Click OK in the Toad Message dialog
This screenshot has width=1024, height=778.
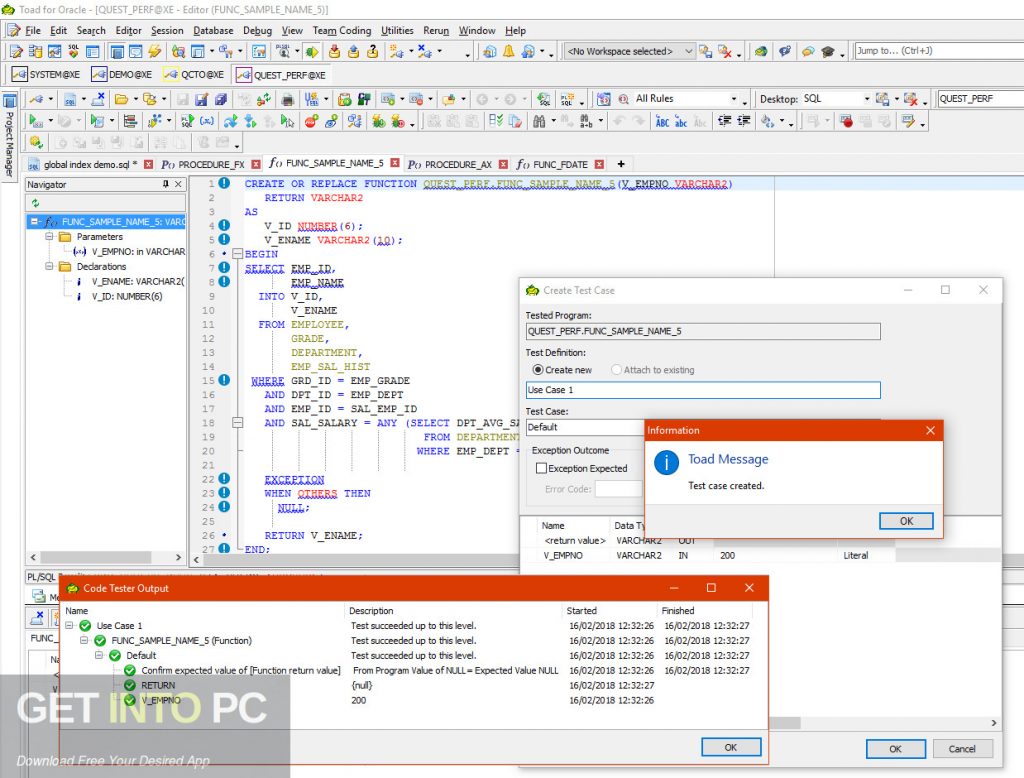pos(906,521)
